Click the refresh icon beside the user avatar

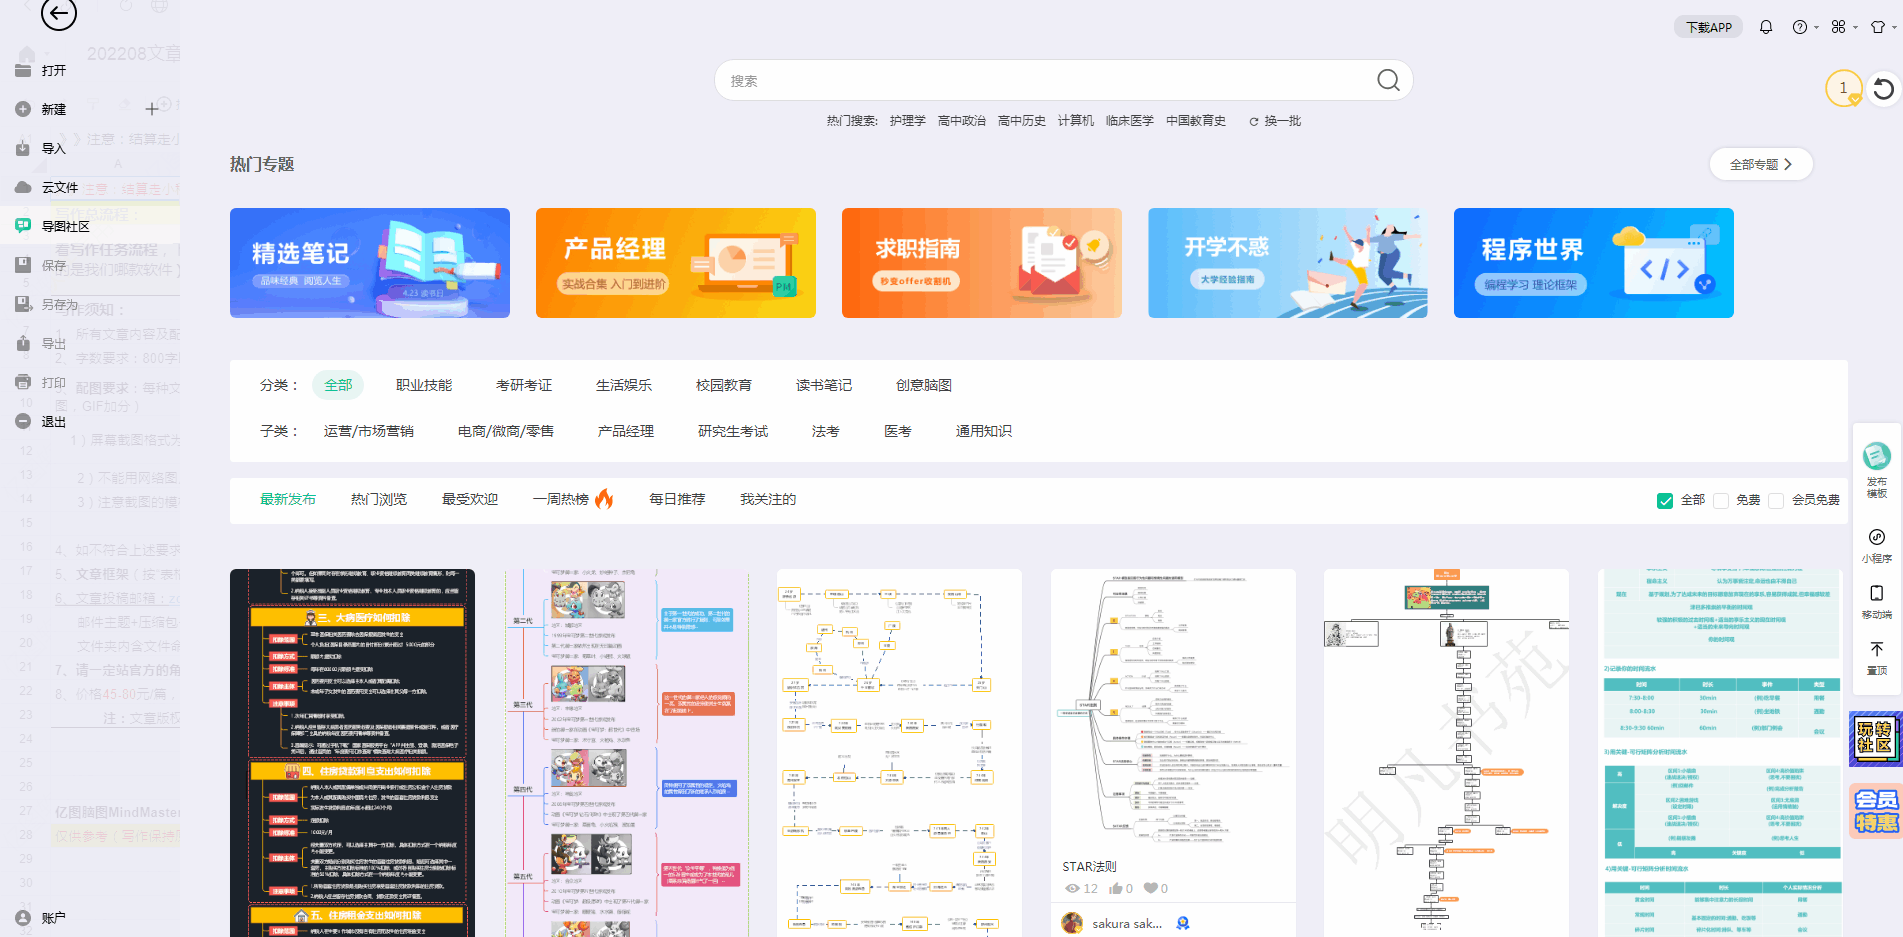pyautogui.click(x=1883, y=89)
